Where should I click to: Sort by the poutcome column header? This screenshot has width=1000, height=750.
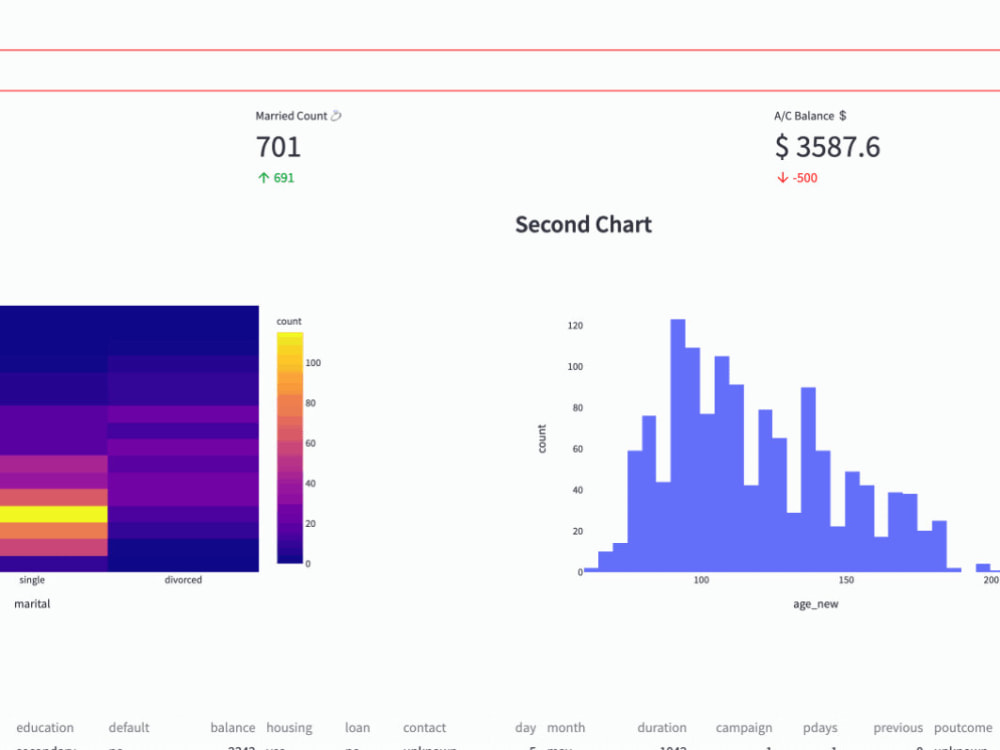(963, 728)
